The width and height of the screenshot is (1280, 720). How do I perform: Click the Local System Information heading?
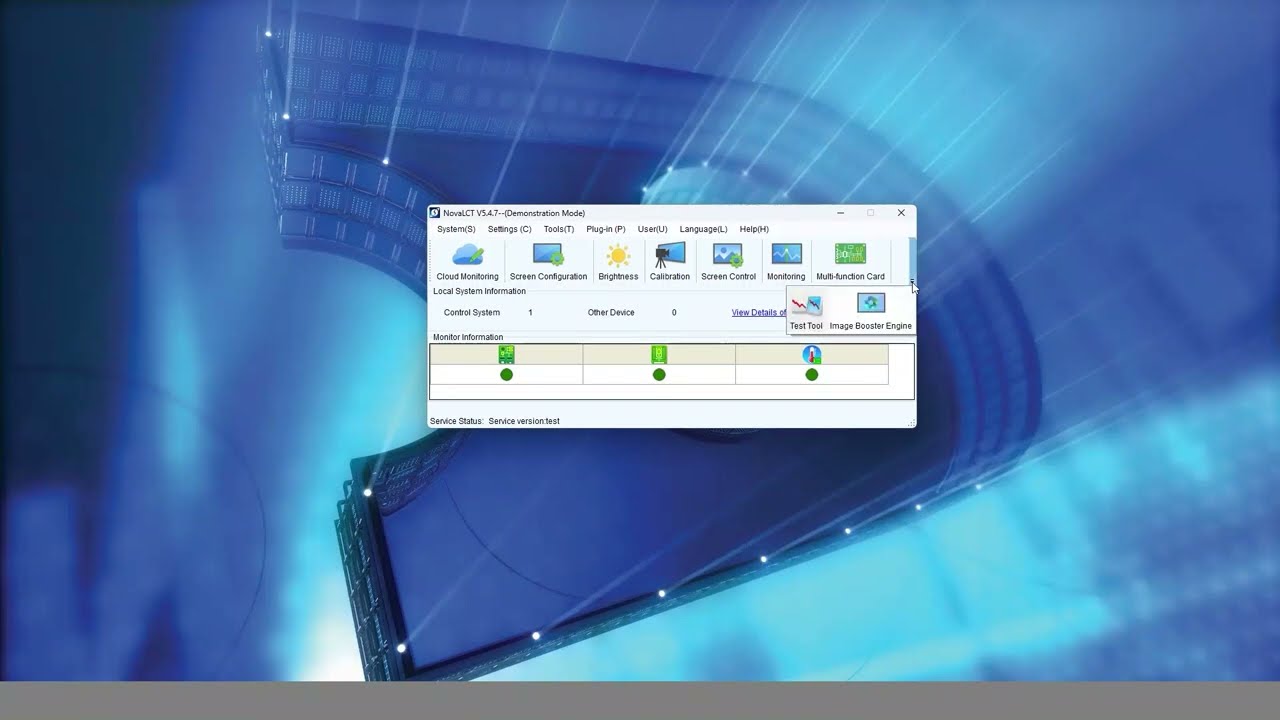(479, 291)
